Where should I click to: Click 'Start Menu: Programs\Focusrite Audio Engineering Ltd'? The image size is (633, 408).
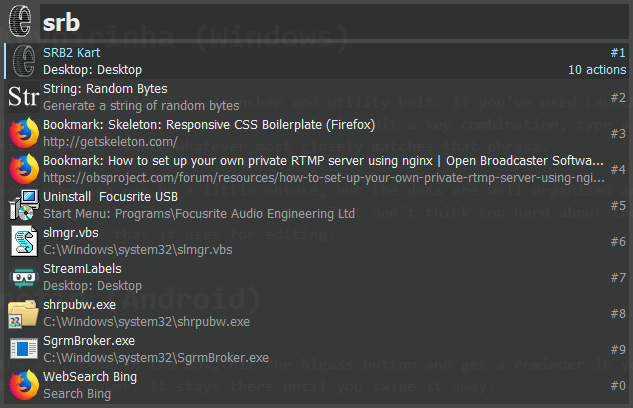tap(199, 213)
